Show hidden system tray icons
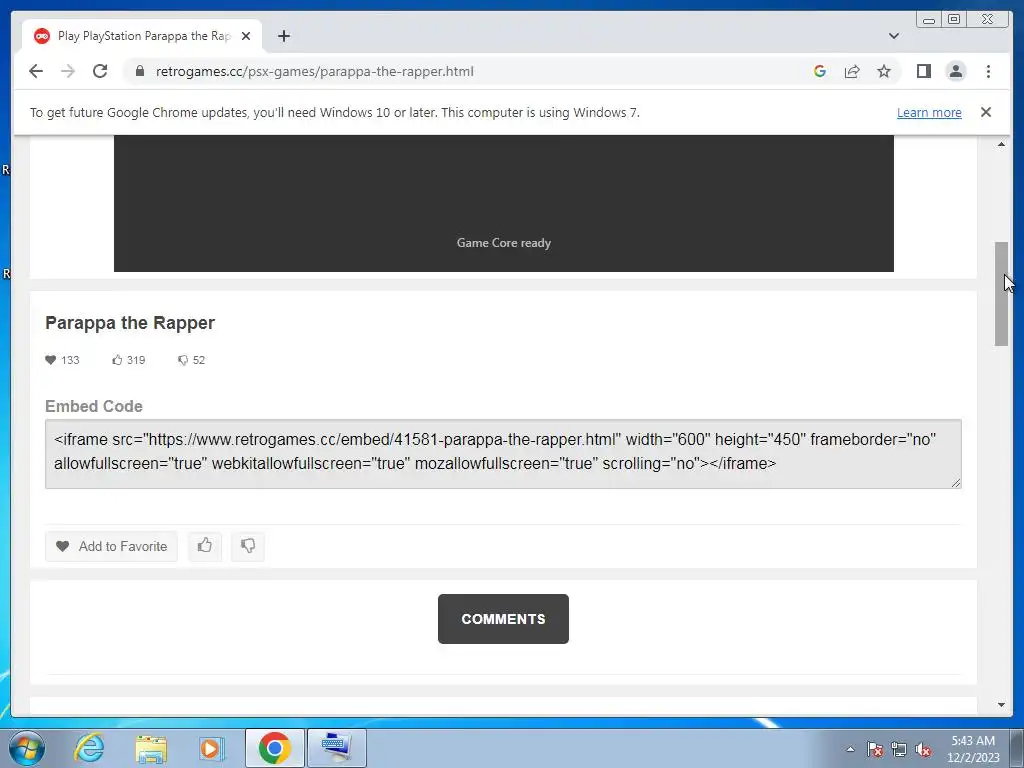The width and height of the screenshot is (1024, 768). tap(850, 749)
